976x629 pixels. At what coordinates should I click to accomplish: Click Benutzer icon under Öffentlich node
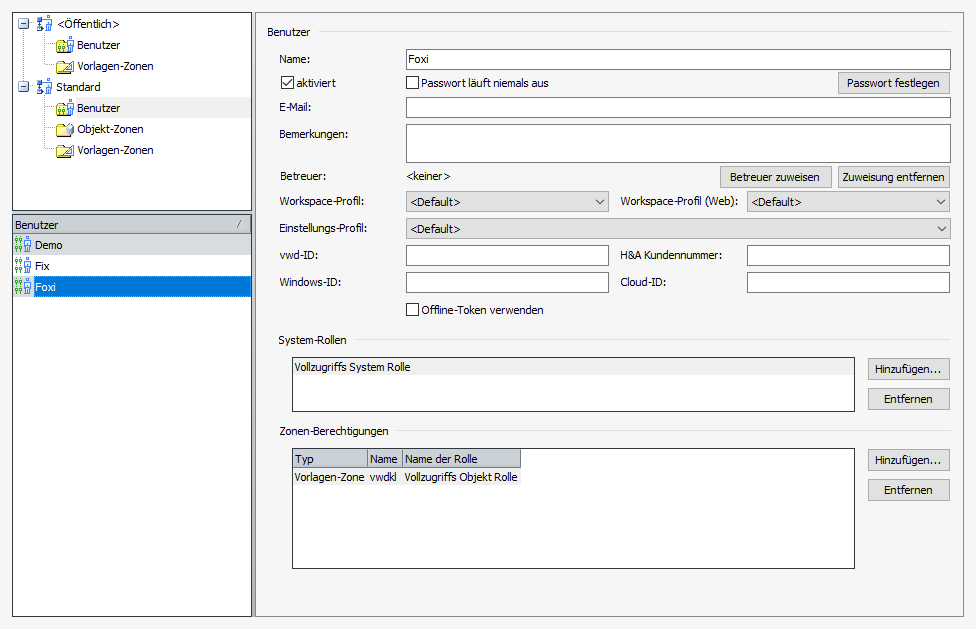65,45
